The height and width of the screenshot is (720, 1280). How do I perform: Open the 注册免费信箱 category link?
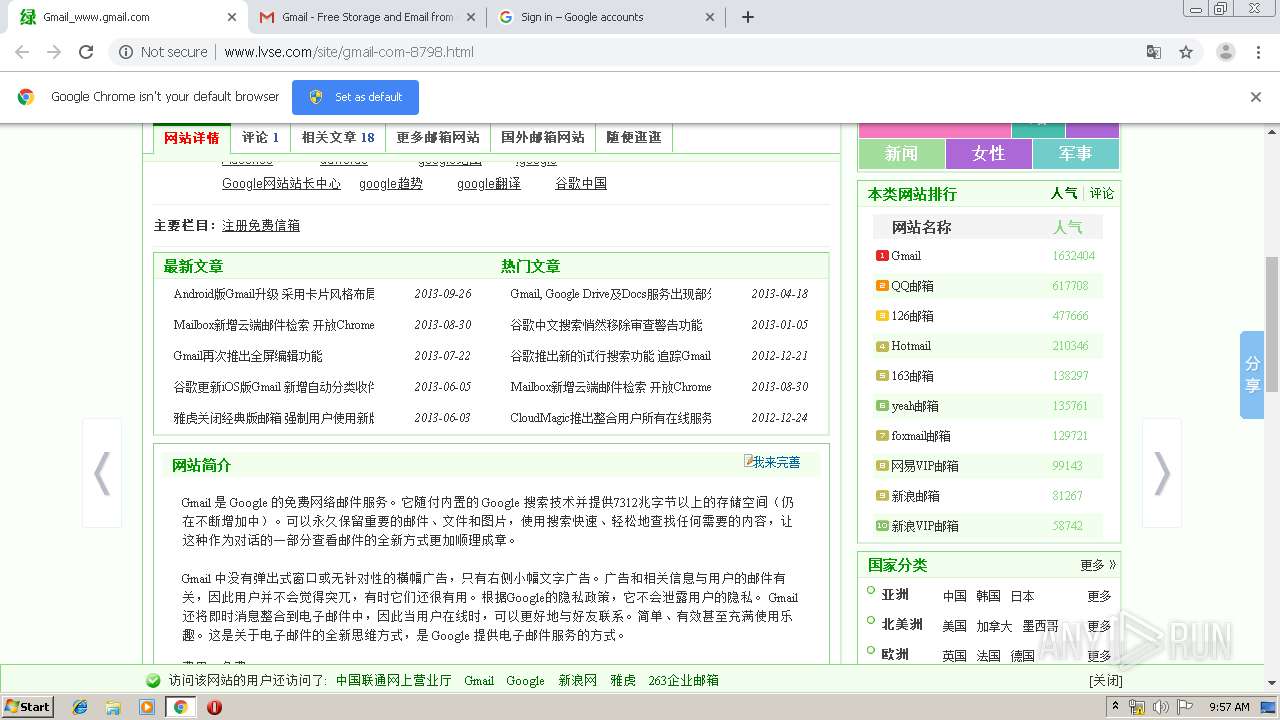[x=261, y=226]
